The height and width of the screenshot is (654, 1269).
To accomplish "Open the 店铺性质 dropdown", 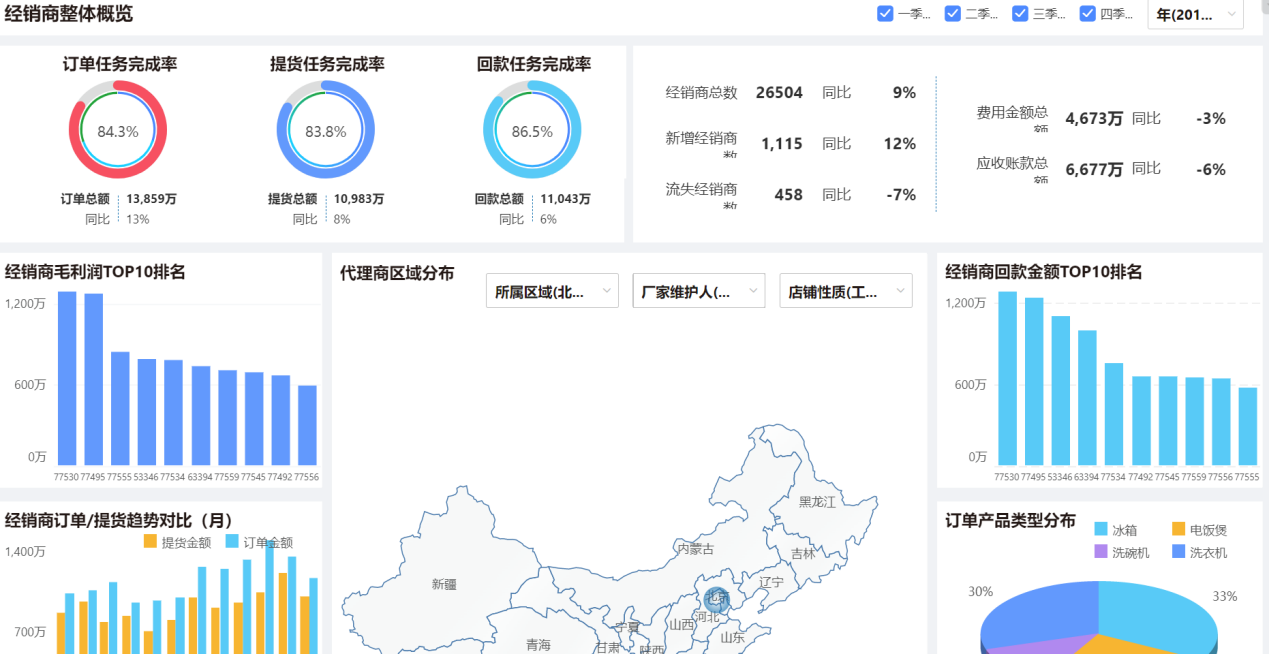I will pos(846,291).
